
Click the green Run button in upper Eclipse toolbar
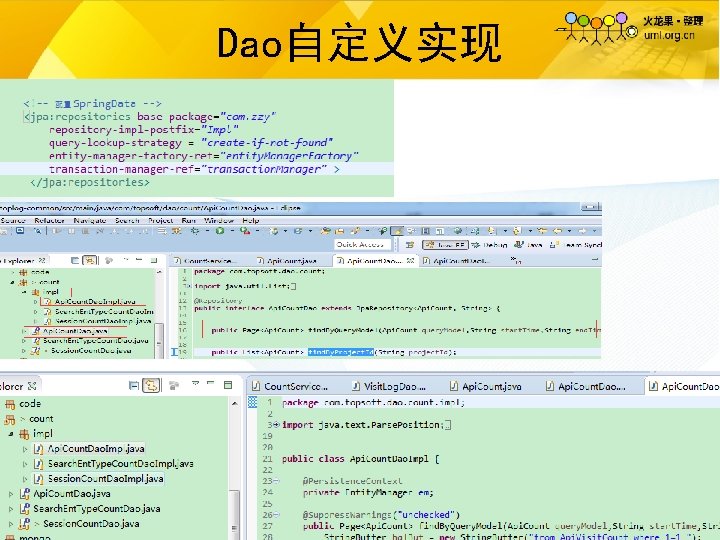click(220, 231)
